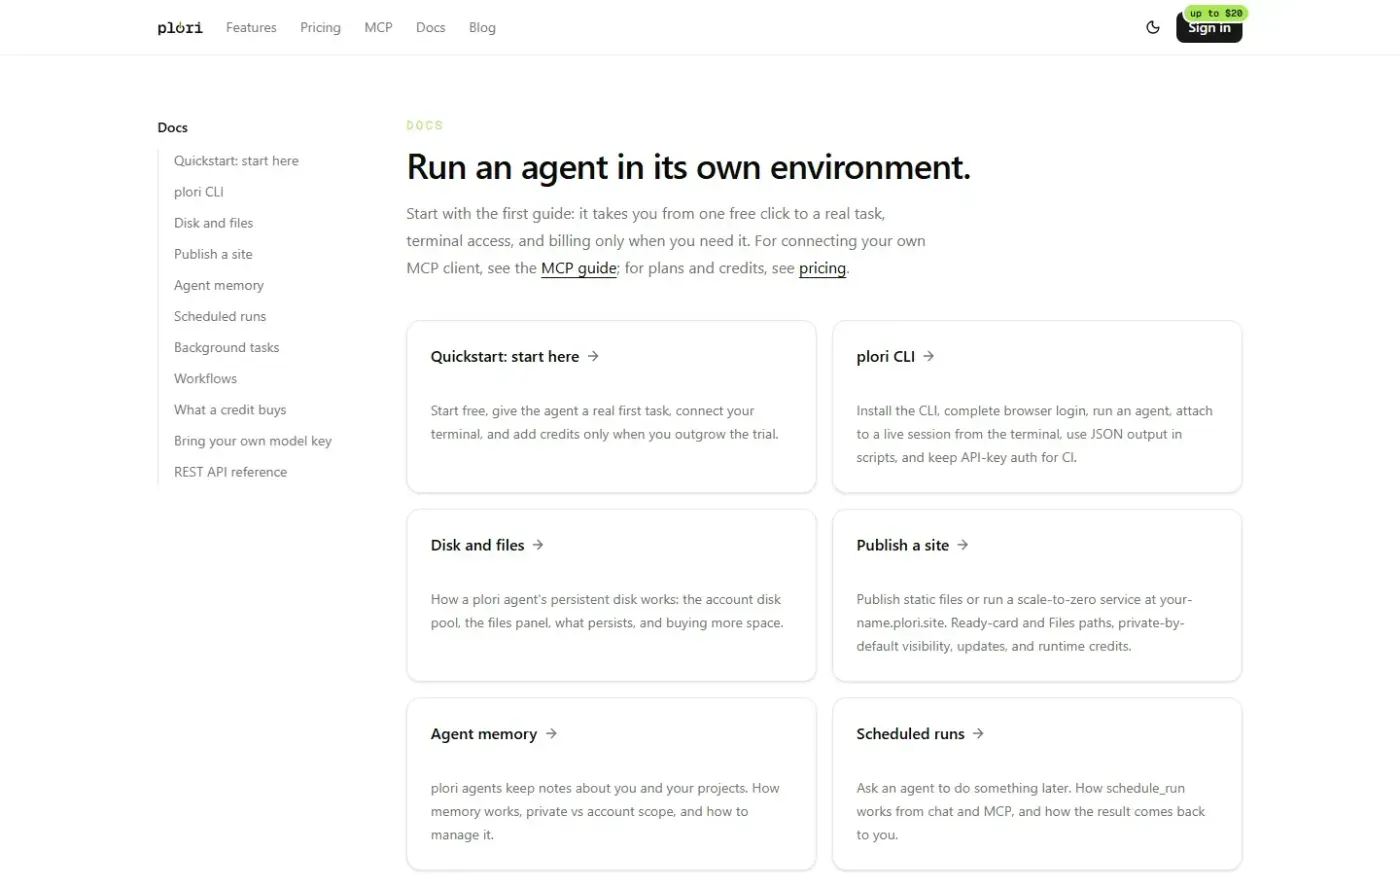Click the arrow icon beside the Disk and files card title
This screenshot has width=1400, height=875.
(x=538, y=545)
